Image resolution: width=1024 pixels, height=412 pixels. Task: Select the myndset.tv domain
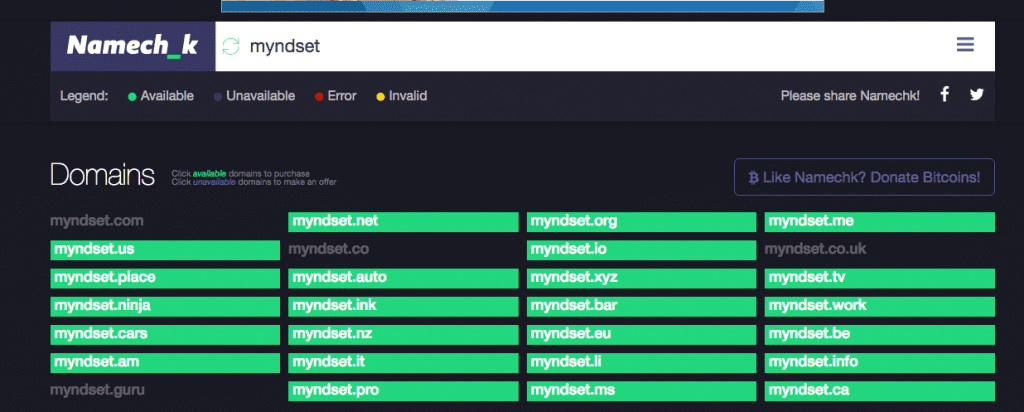pos(880,278)
